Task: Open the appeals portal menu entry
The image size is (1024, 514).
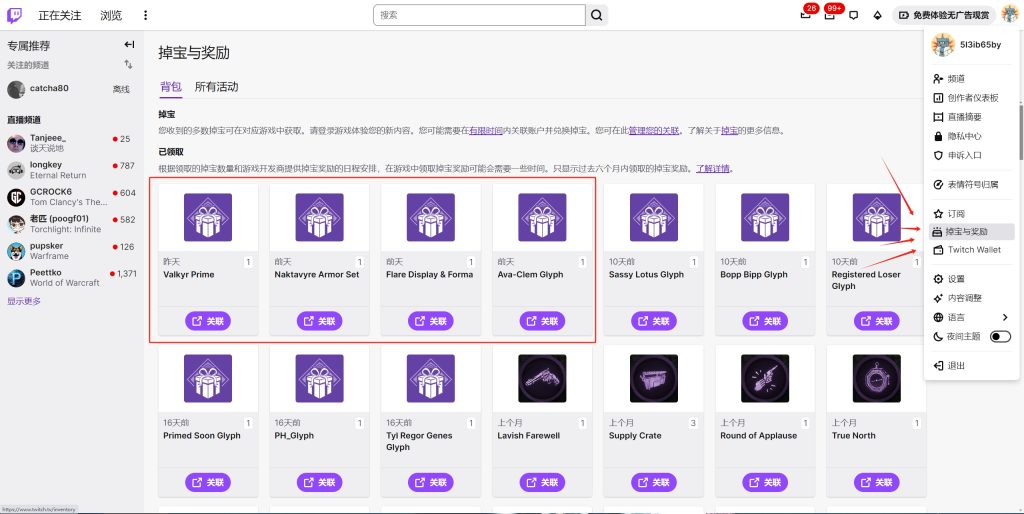Action: [x=972, y=155]
